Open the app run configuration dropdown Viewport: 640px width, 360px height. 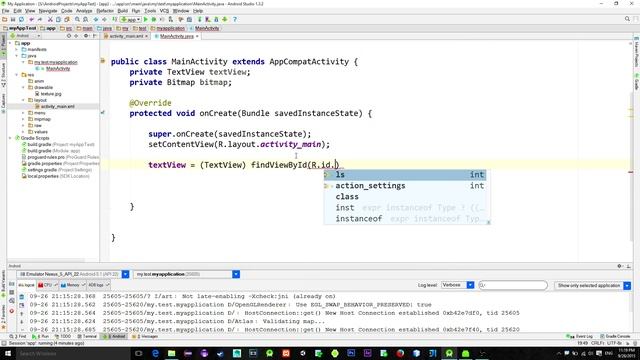click(131, 19)
